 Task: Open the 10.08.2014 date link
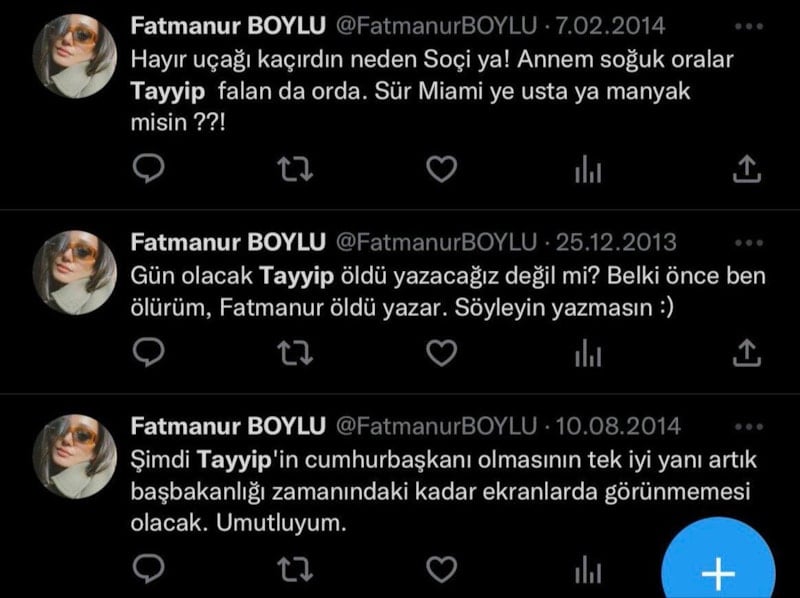[617, 426]
